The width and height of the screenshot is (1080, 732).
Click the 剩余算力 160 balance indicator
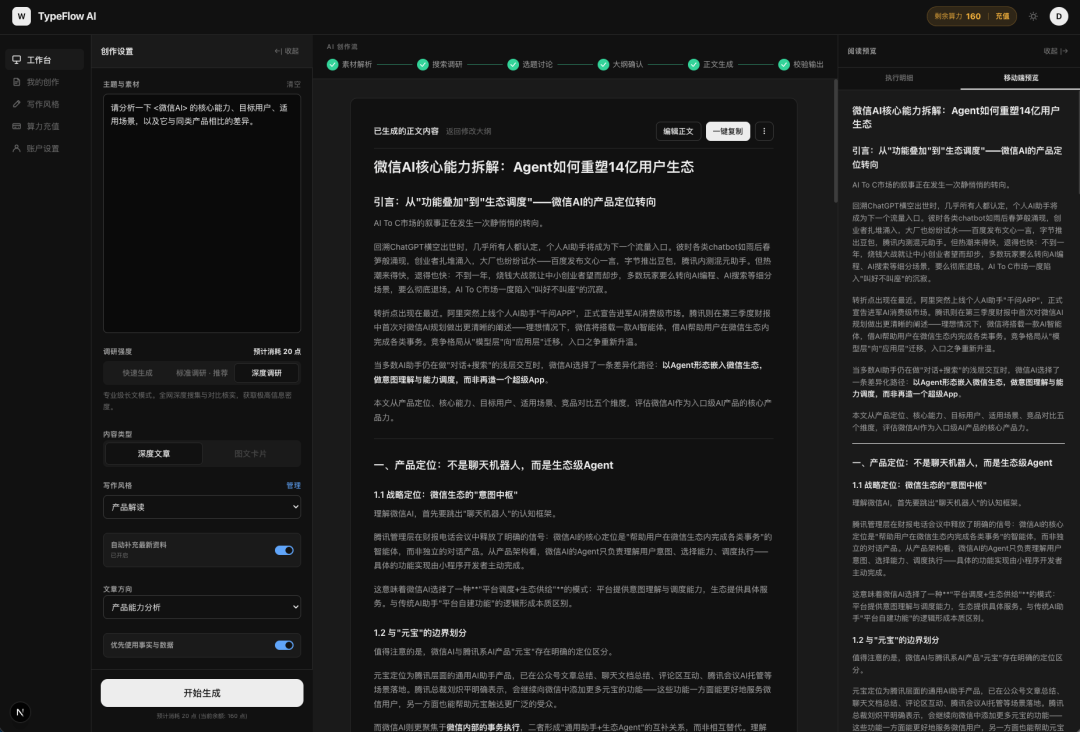point(957,16)
